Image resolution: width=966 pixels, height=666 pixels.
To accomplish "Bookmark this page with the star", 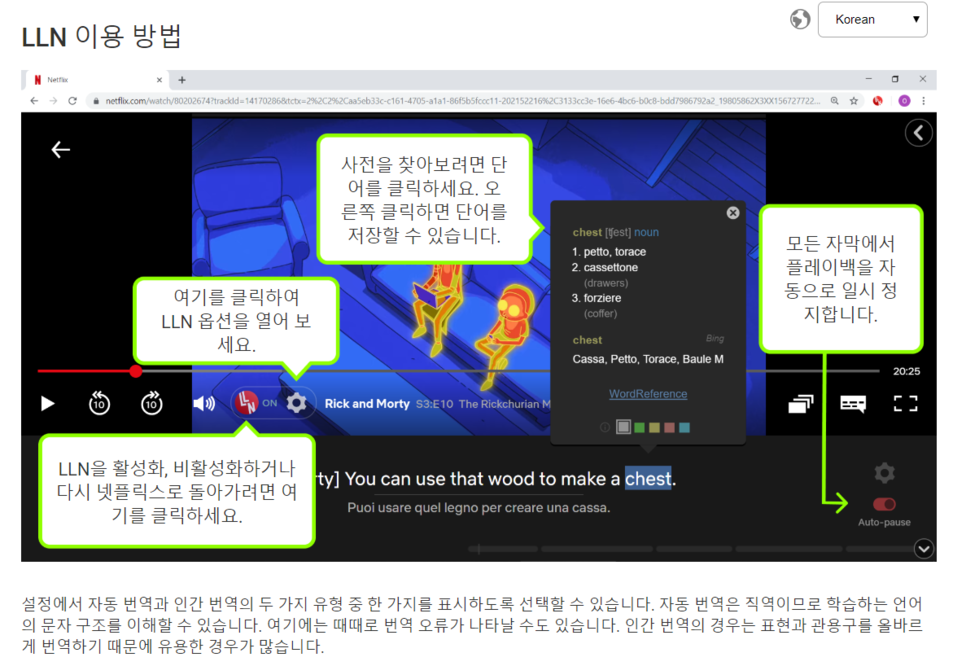I will click(854, 100).
